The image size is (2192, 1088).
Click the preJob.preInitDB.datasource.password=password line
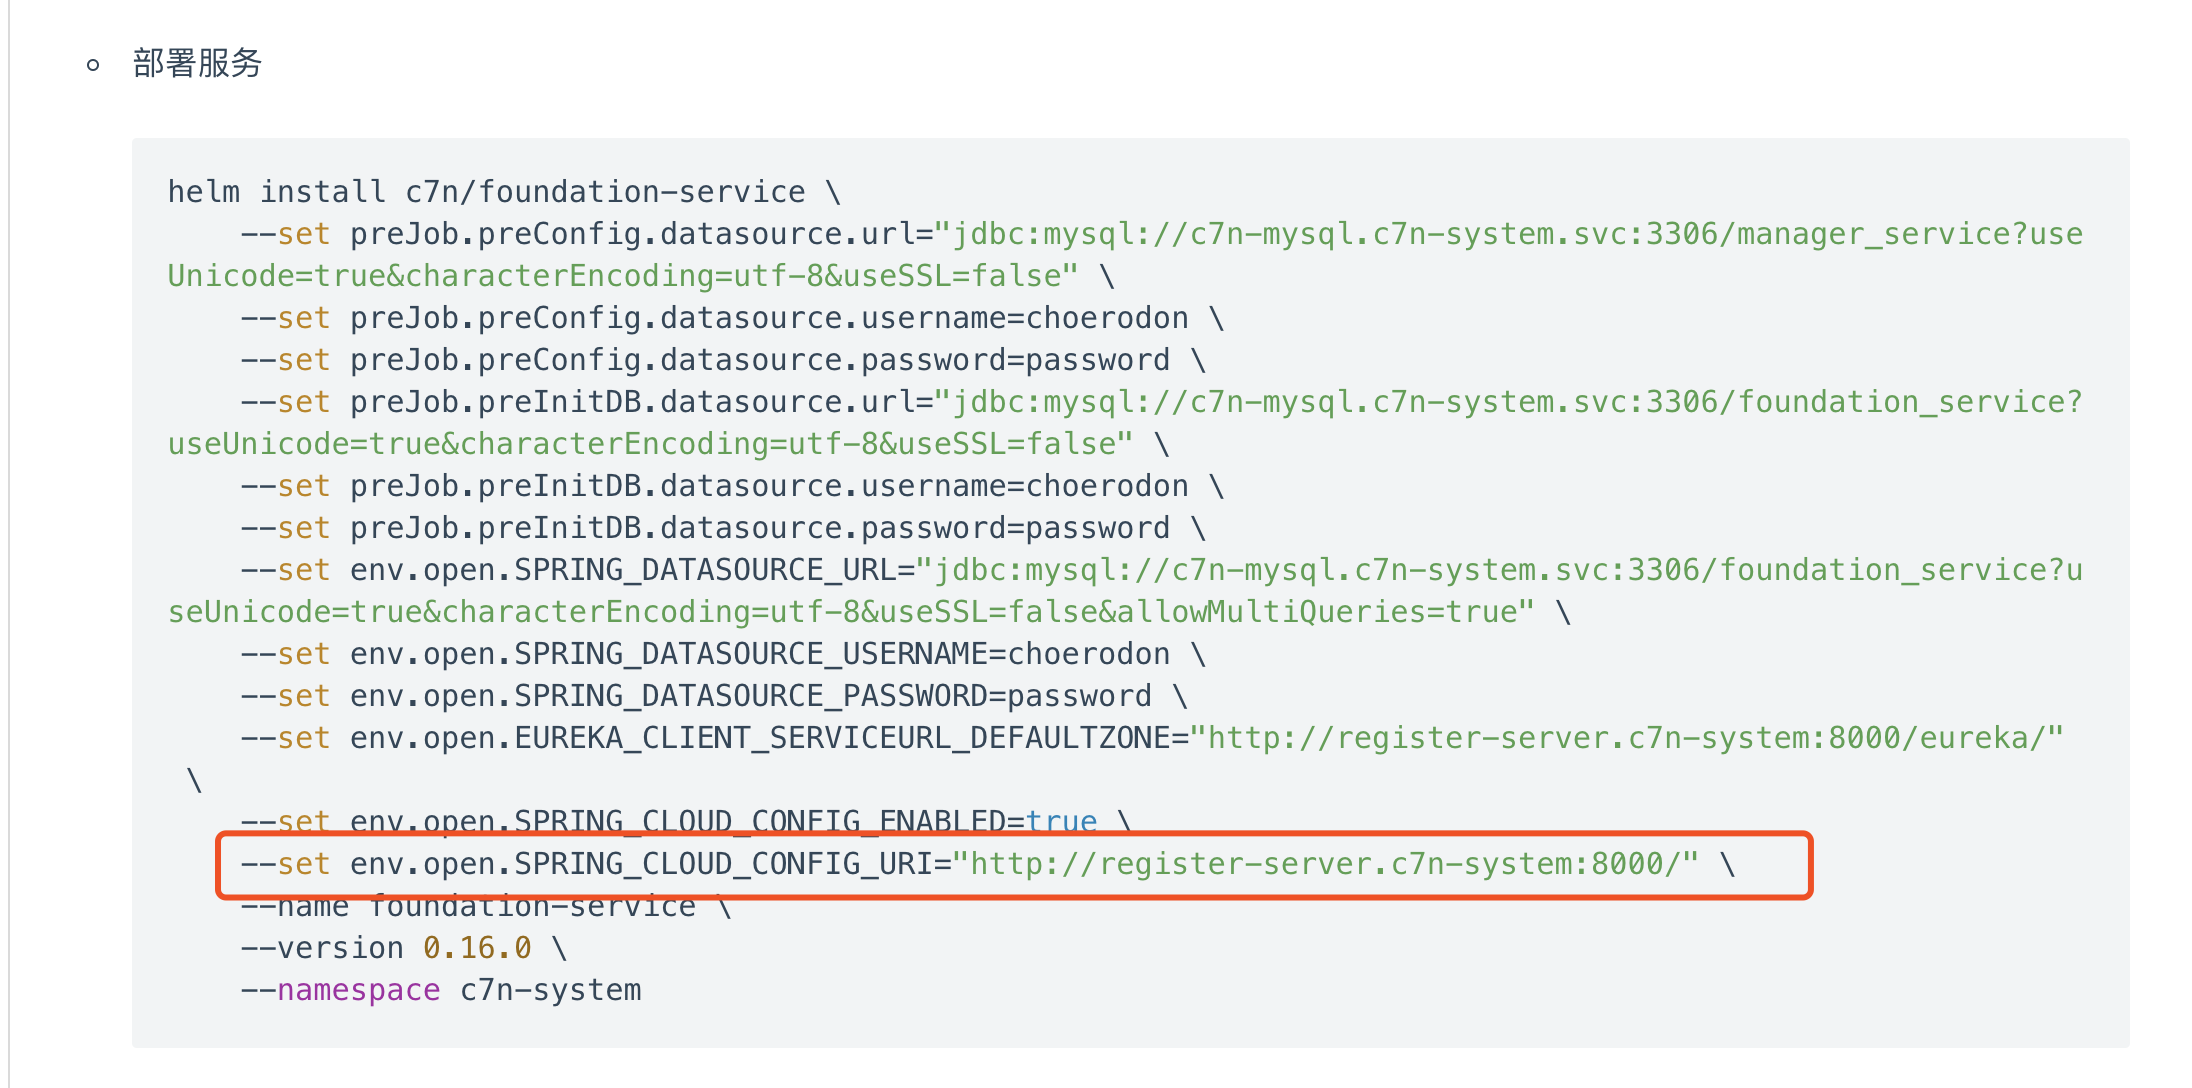(724, 527)
